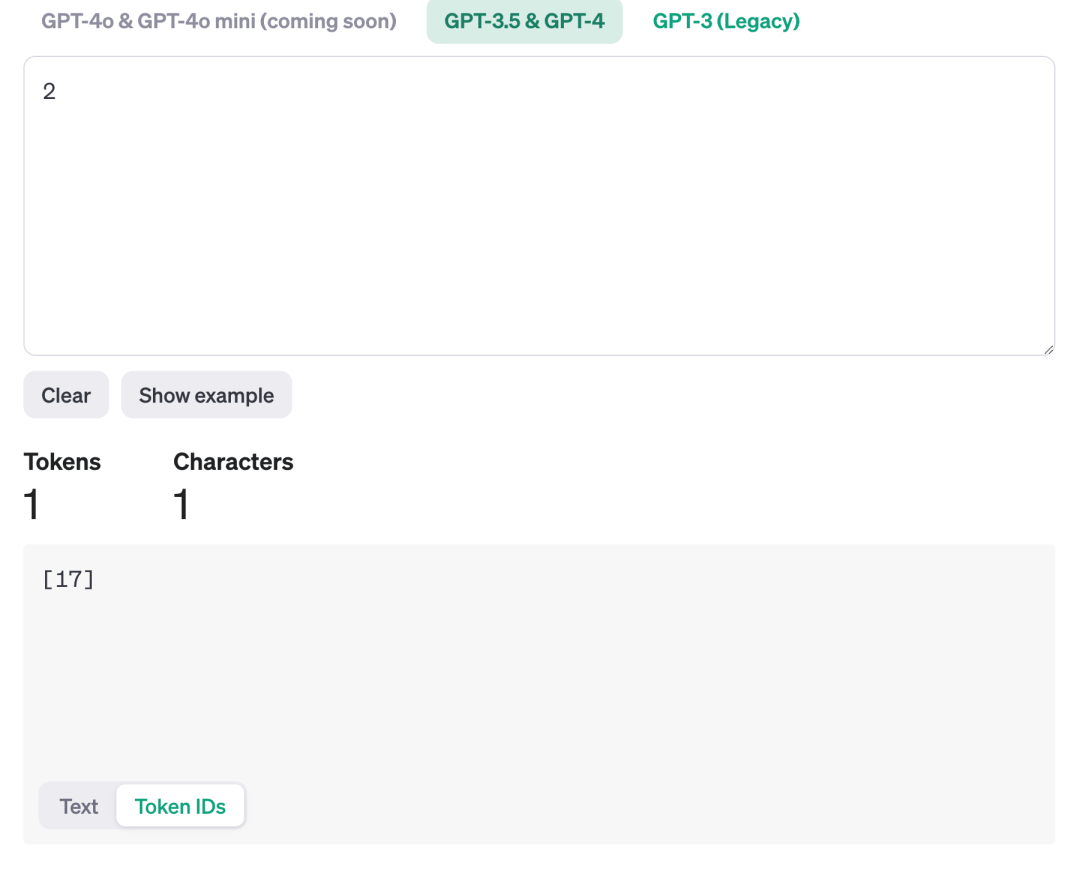Select the GPT-3.5 & GPT-4 tab
This screenshot has height=869, width=1080.
(524, 21)
